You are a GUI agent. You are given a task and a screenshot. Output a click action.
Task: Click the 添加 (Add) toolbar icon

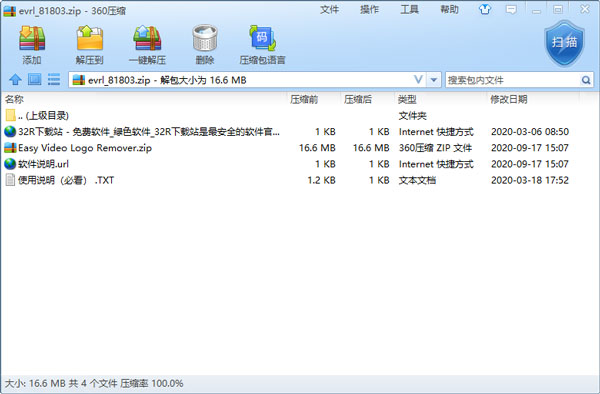[32, 39]
